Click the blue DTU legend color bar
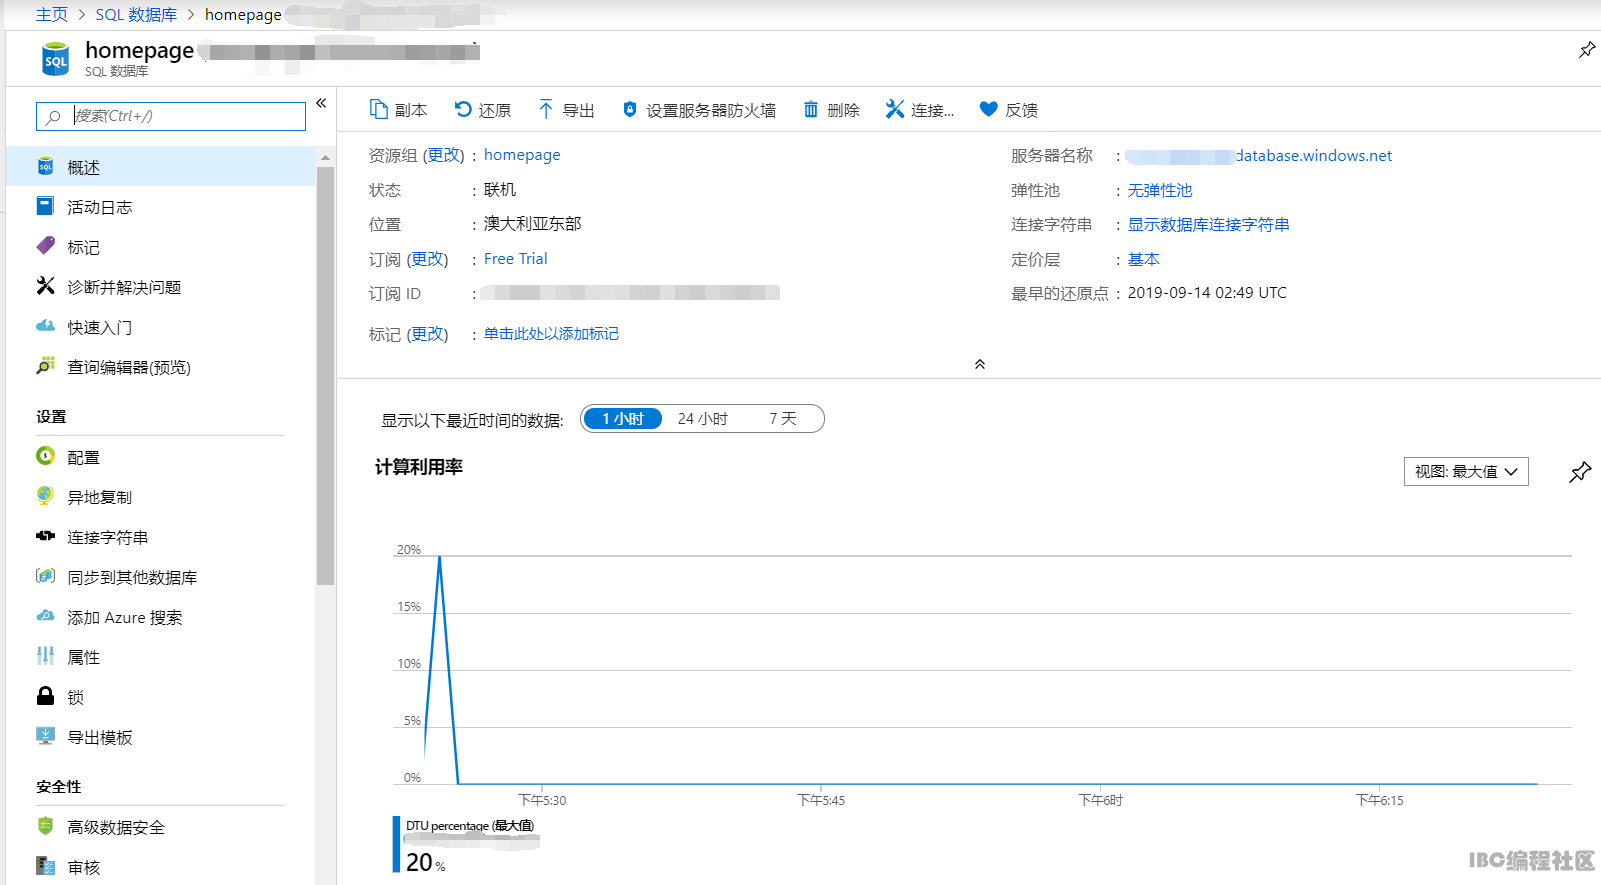The height and width of the screenshot is (885, 1601). [396, 845]
